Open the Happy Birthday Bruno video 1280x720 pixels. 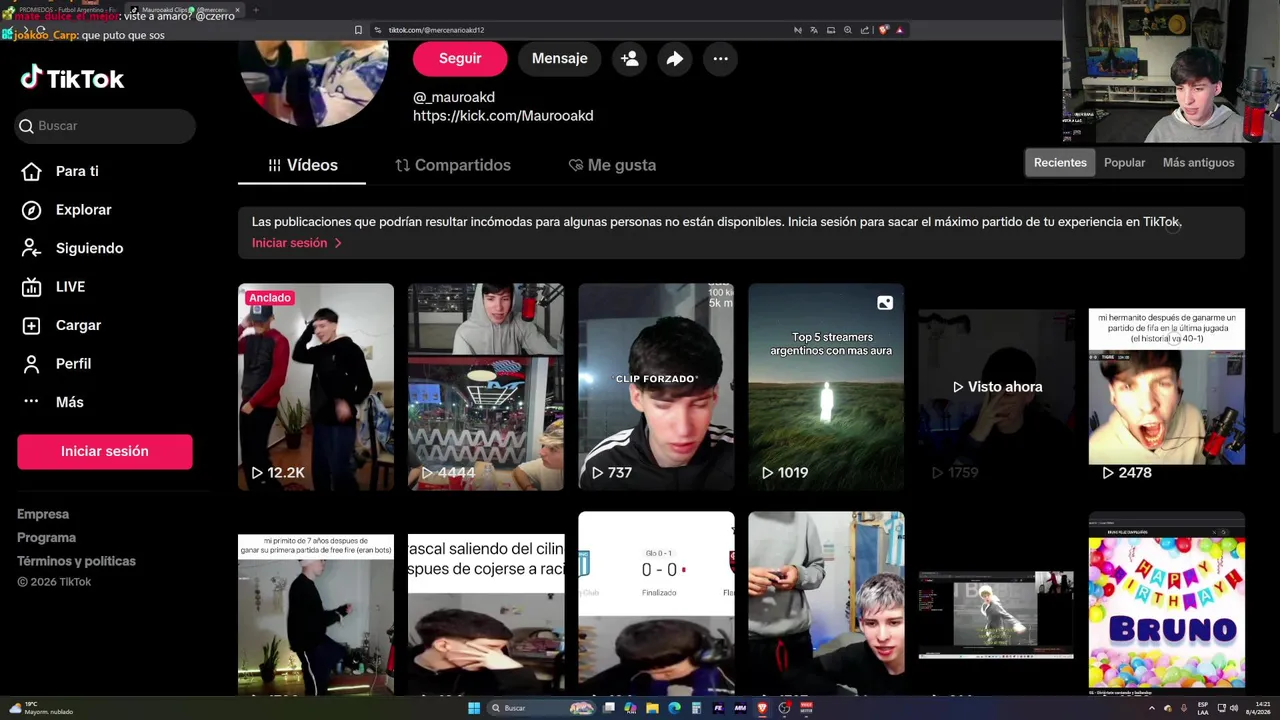tap(1166, 603)
